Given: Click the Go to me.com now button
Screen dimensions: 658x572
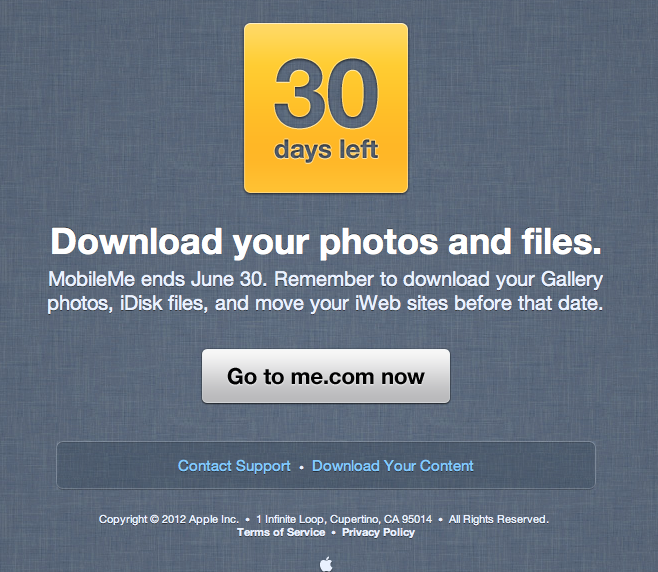Looking at the screenshot, I should tap(326, 376).
